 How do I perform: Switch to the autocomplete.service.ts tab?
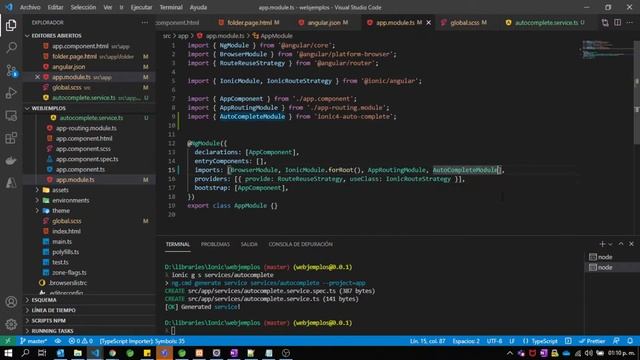[x=546, y=23]
